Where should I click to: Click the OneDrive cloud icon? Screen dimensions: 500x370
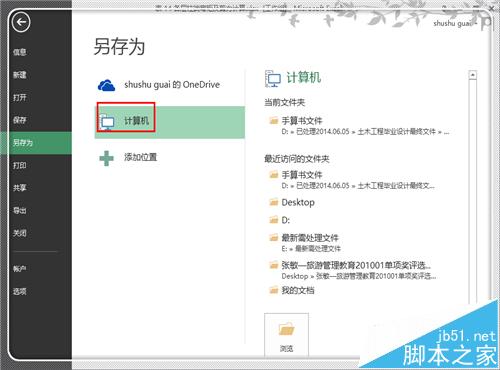pos(107,85)
